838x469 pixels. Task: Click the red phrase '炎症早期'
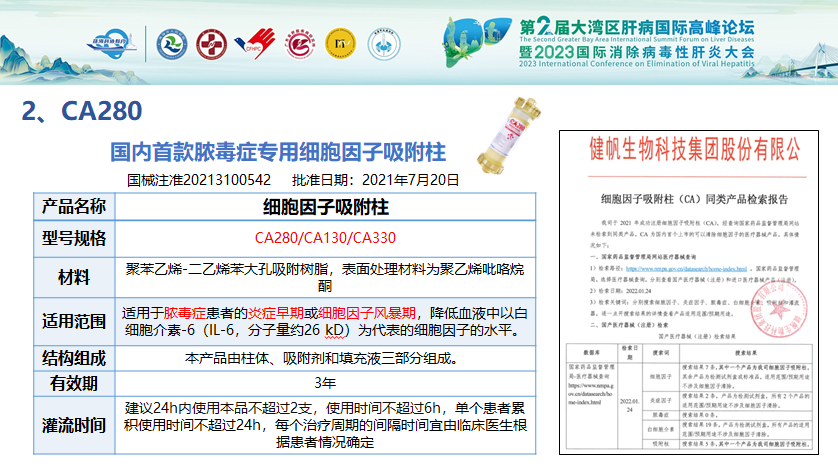276,313
